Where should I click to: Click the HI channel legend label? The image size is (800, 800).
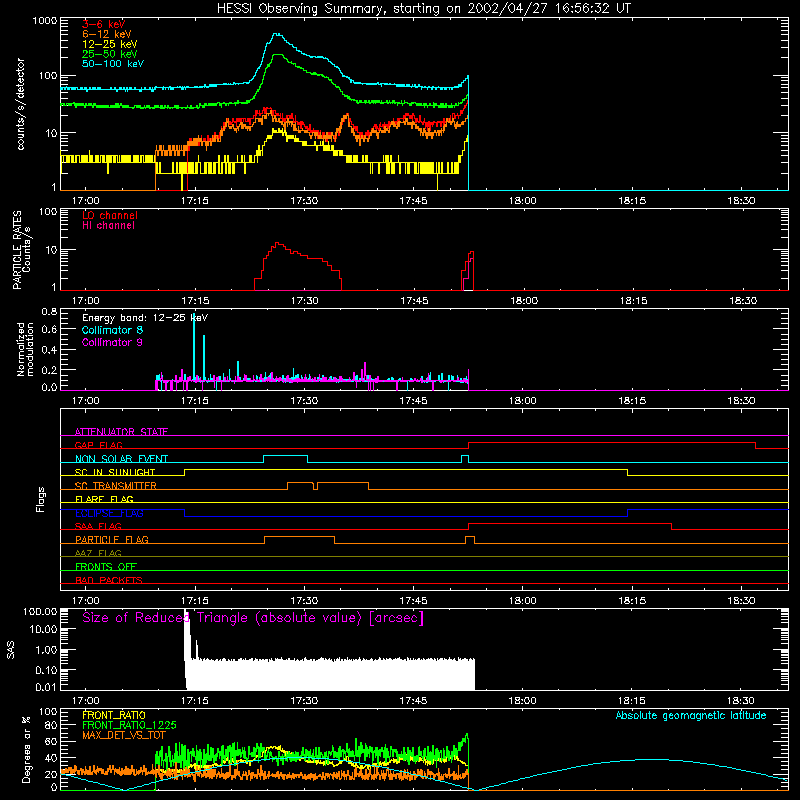coord(108,226)
